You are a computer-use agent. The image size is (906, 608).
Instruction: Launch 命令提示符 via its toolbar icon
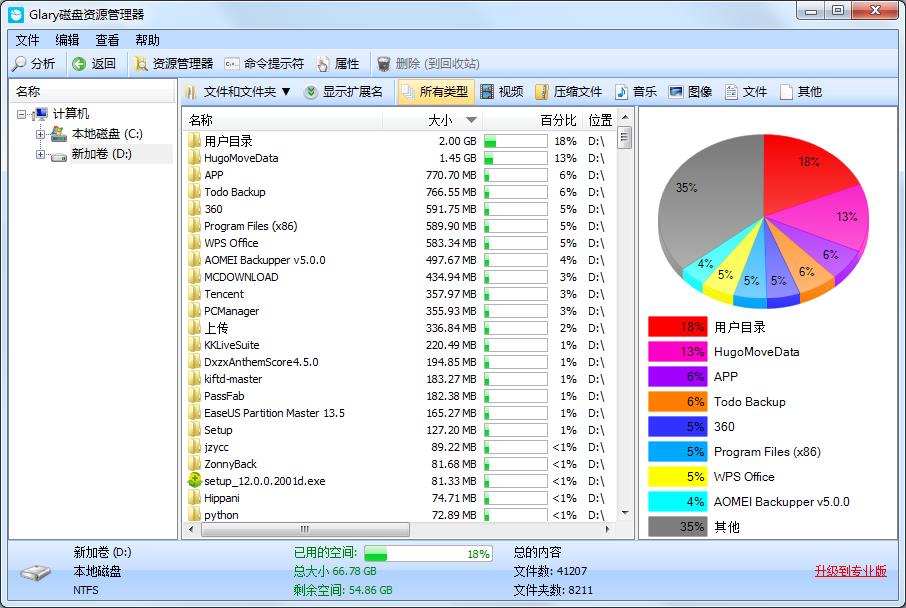coord(263,63)
